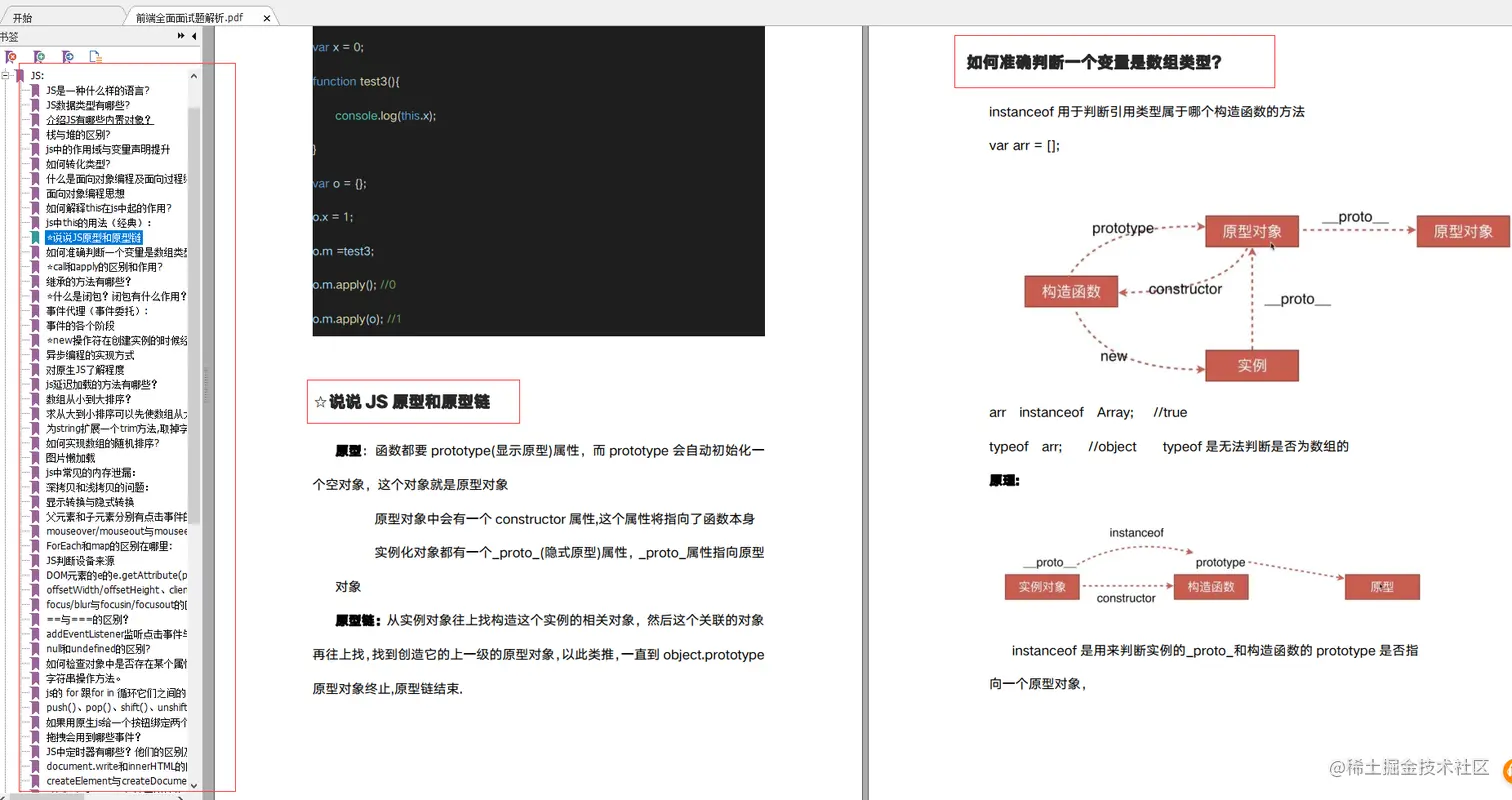This screenshot has height=800, width=1512.
Task: Open bookmark ☆call和apply的区别和作用?
Action: (104, 267)
